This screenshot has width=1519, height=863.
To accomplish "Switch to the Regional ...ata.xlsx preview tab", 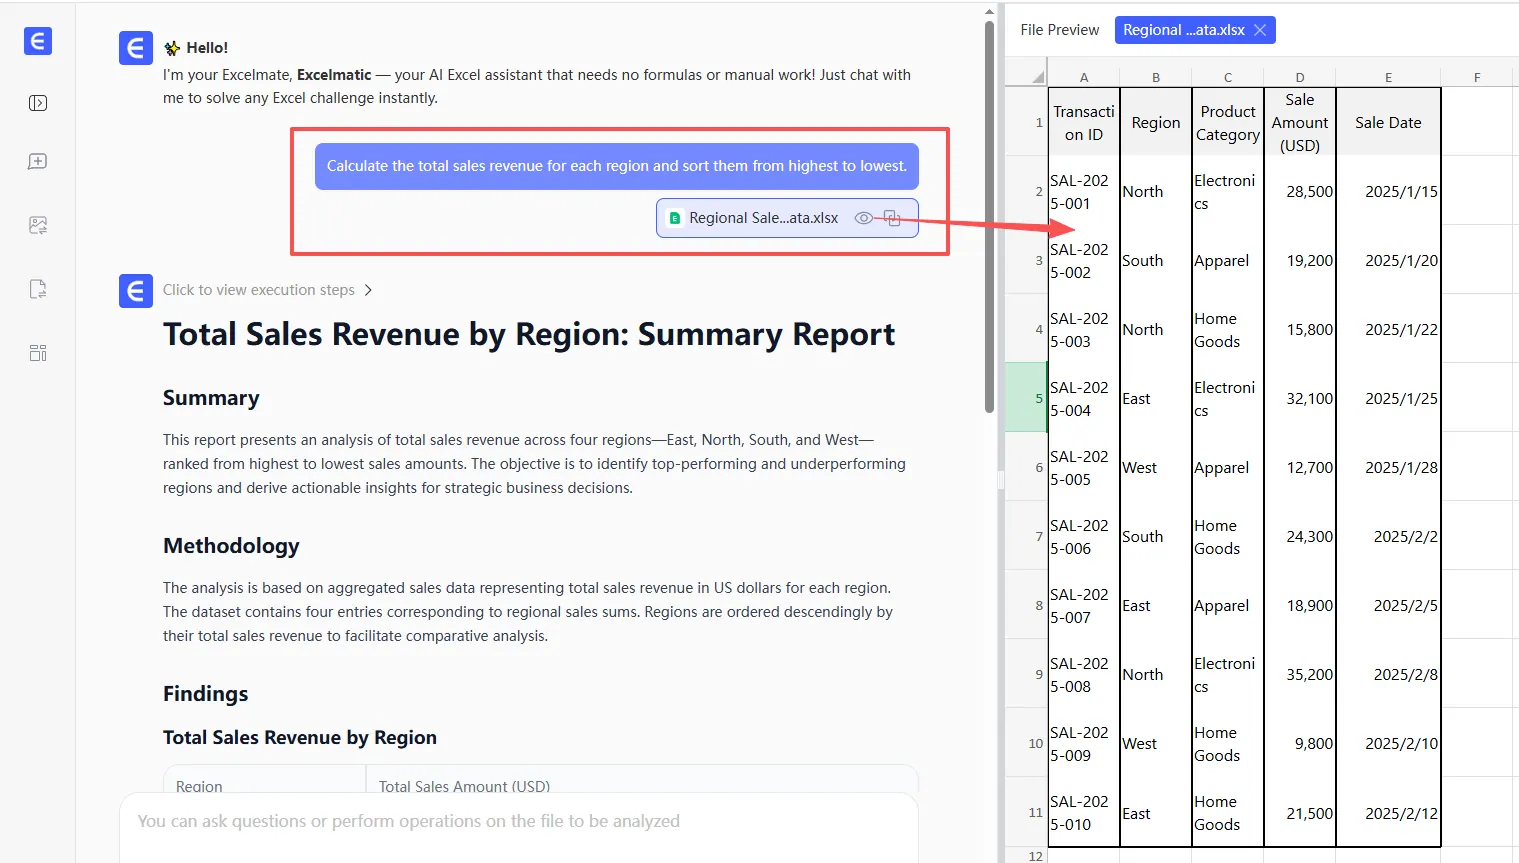I will [1183, 30].
